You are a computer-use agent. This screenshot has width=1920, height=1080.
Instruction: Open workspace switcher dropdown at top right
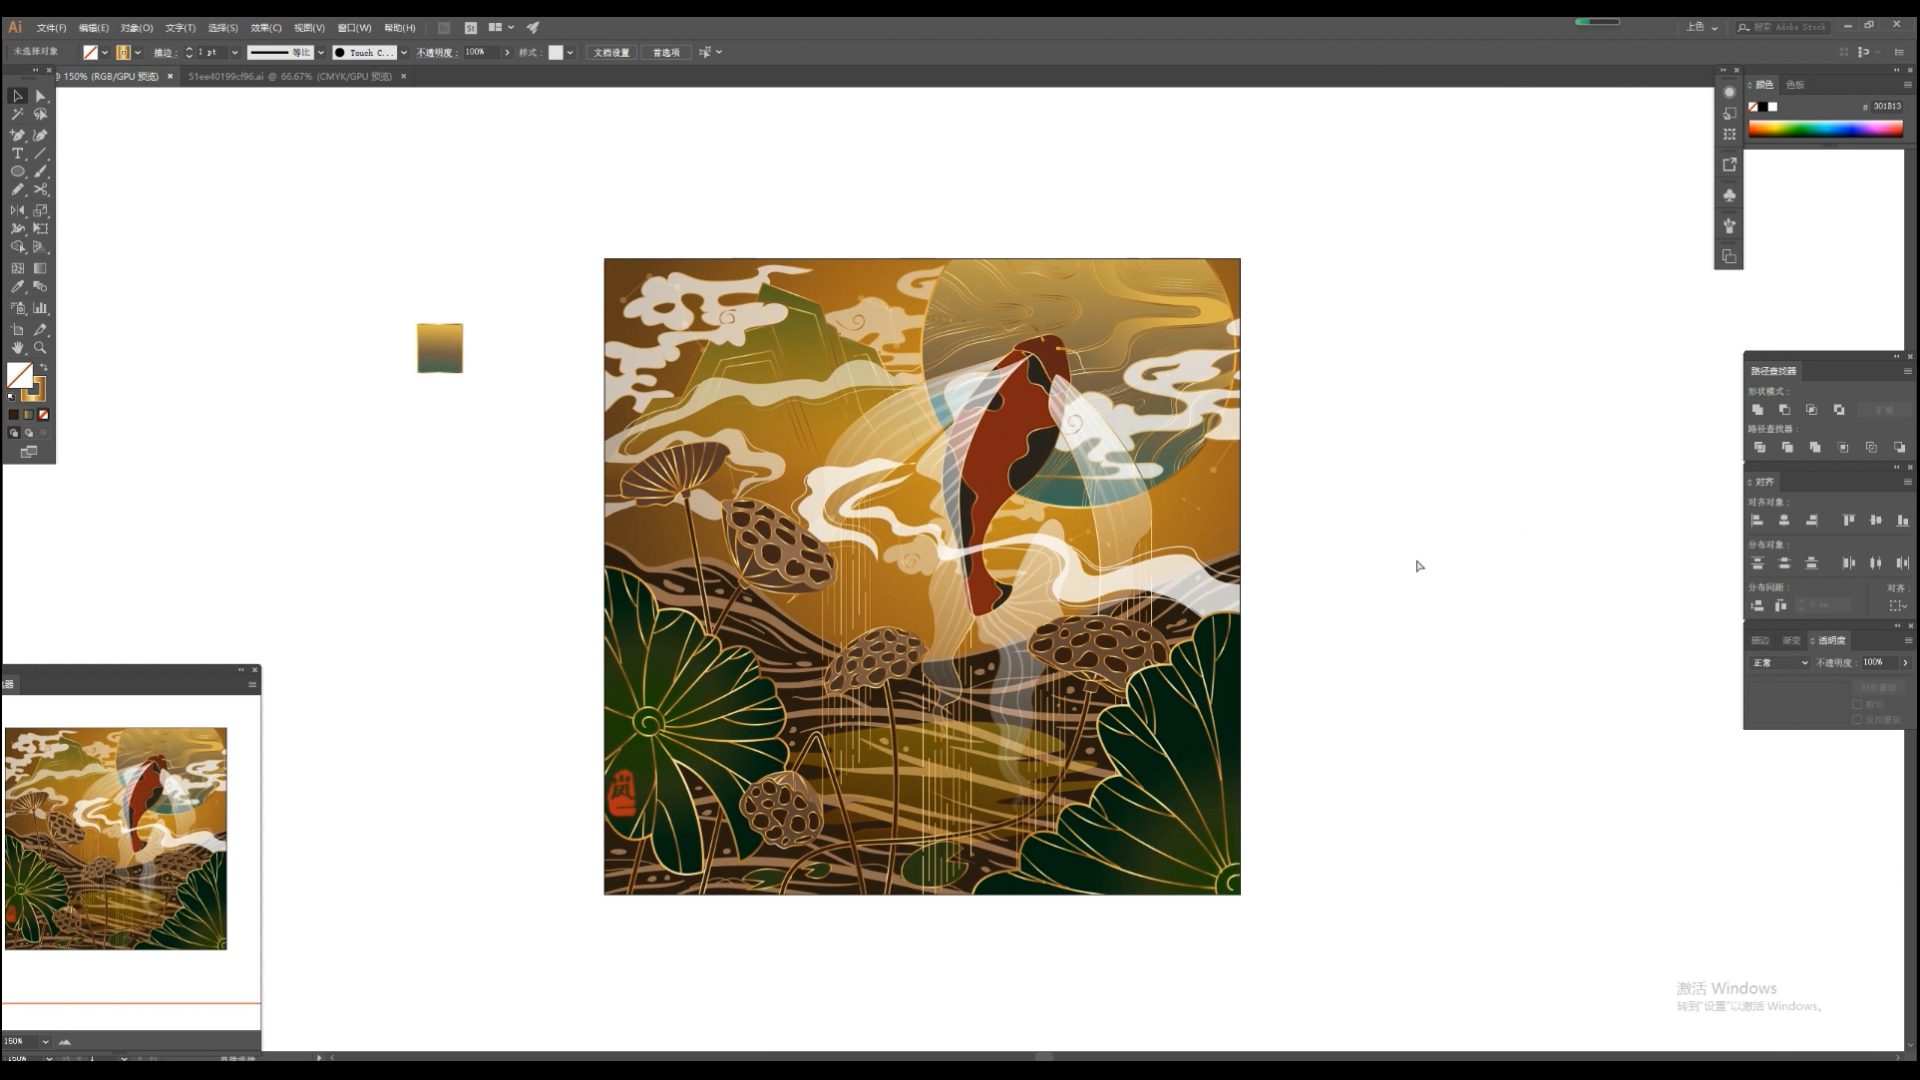click(x=1701, y=27)
